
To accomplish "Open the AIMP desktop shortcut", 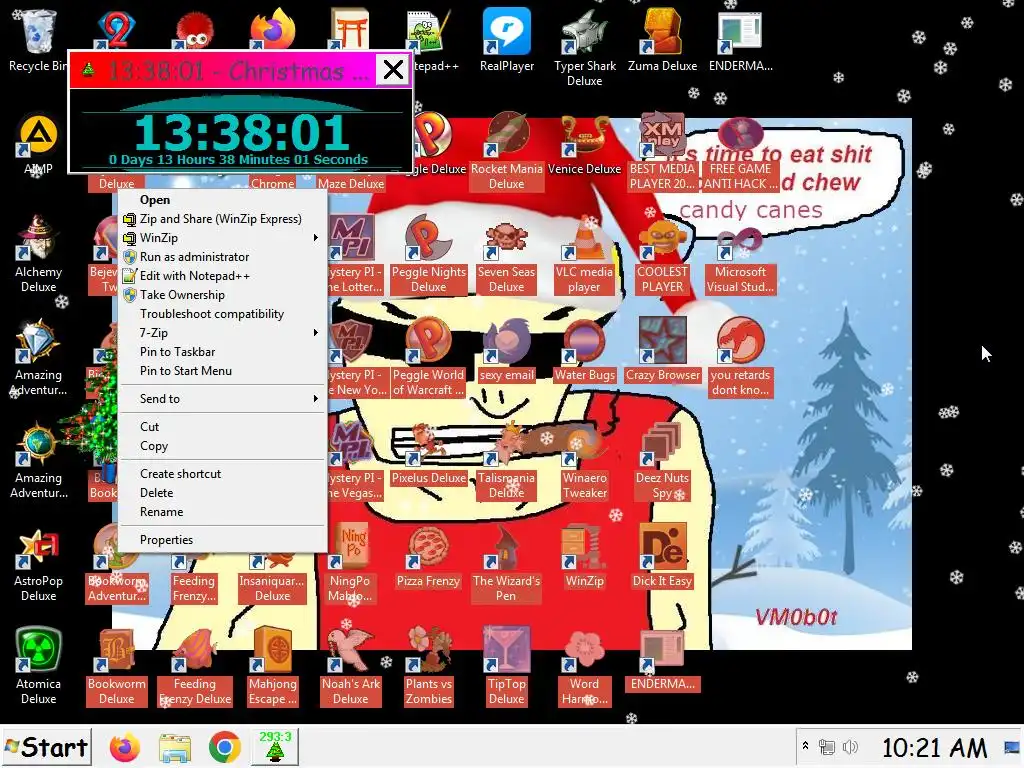I will [x=38, y=145].
